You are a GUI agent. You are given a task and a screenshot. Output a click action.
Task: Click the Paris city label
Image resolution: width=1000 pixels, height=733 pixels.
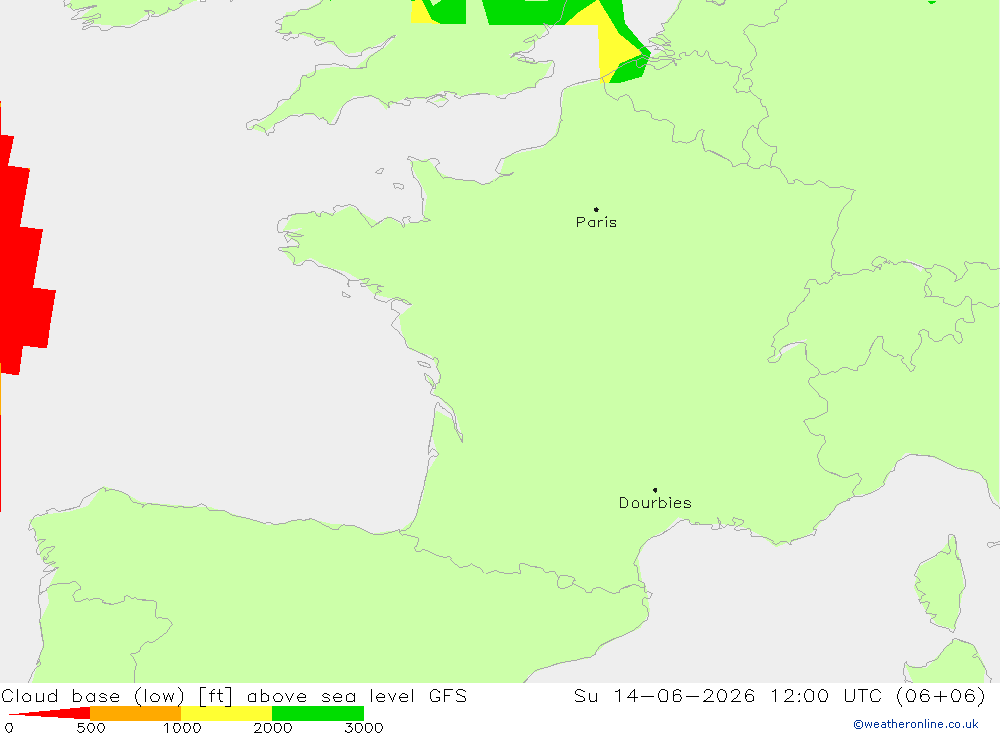pyautogui.click(x=596, y=222)
